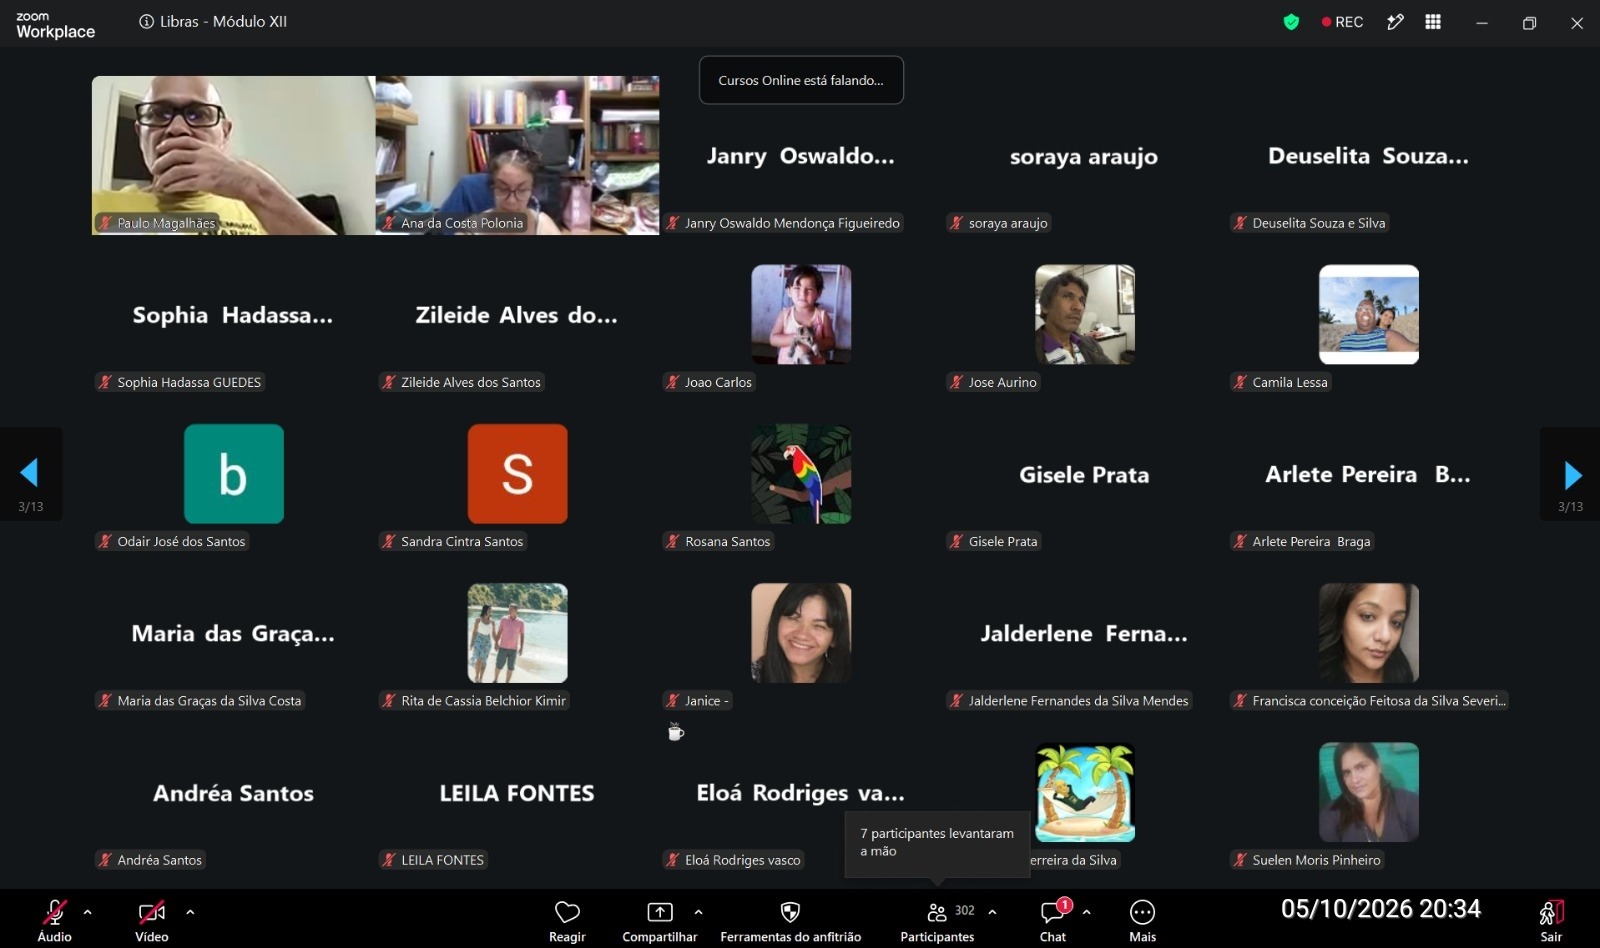Click the 'Cursos Online está falando...' notice
The height and width of the screenshot is (948, 1600).
pos(801,80)
